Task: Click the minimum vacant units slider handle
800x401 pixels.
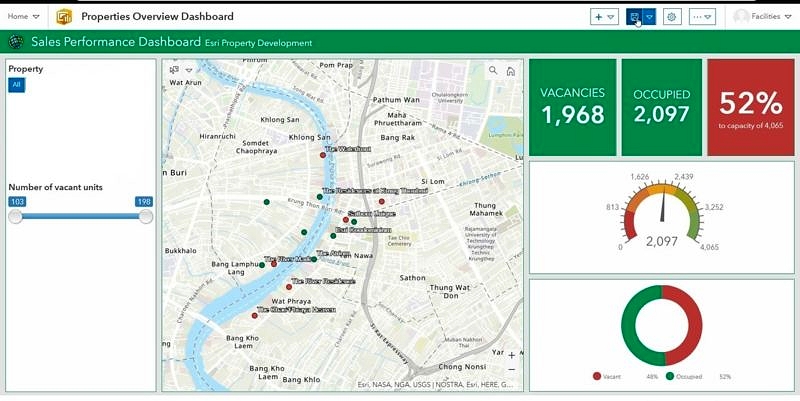Action: click(x=16, y=217)
